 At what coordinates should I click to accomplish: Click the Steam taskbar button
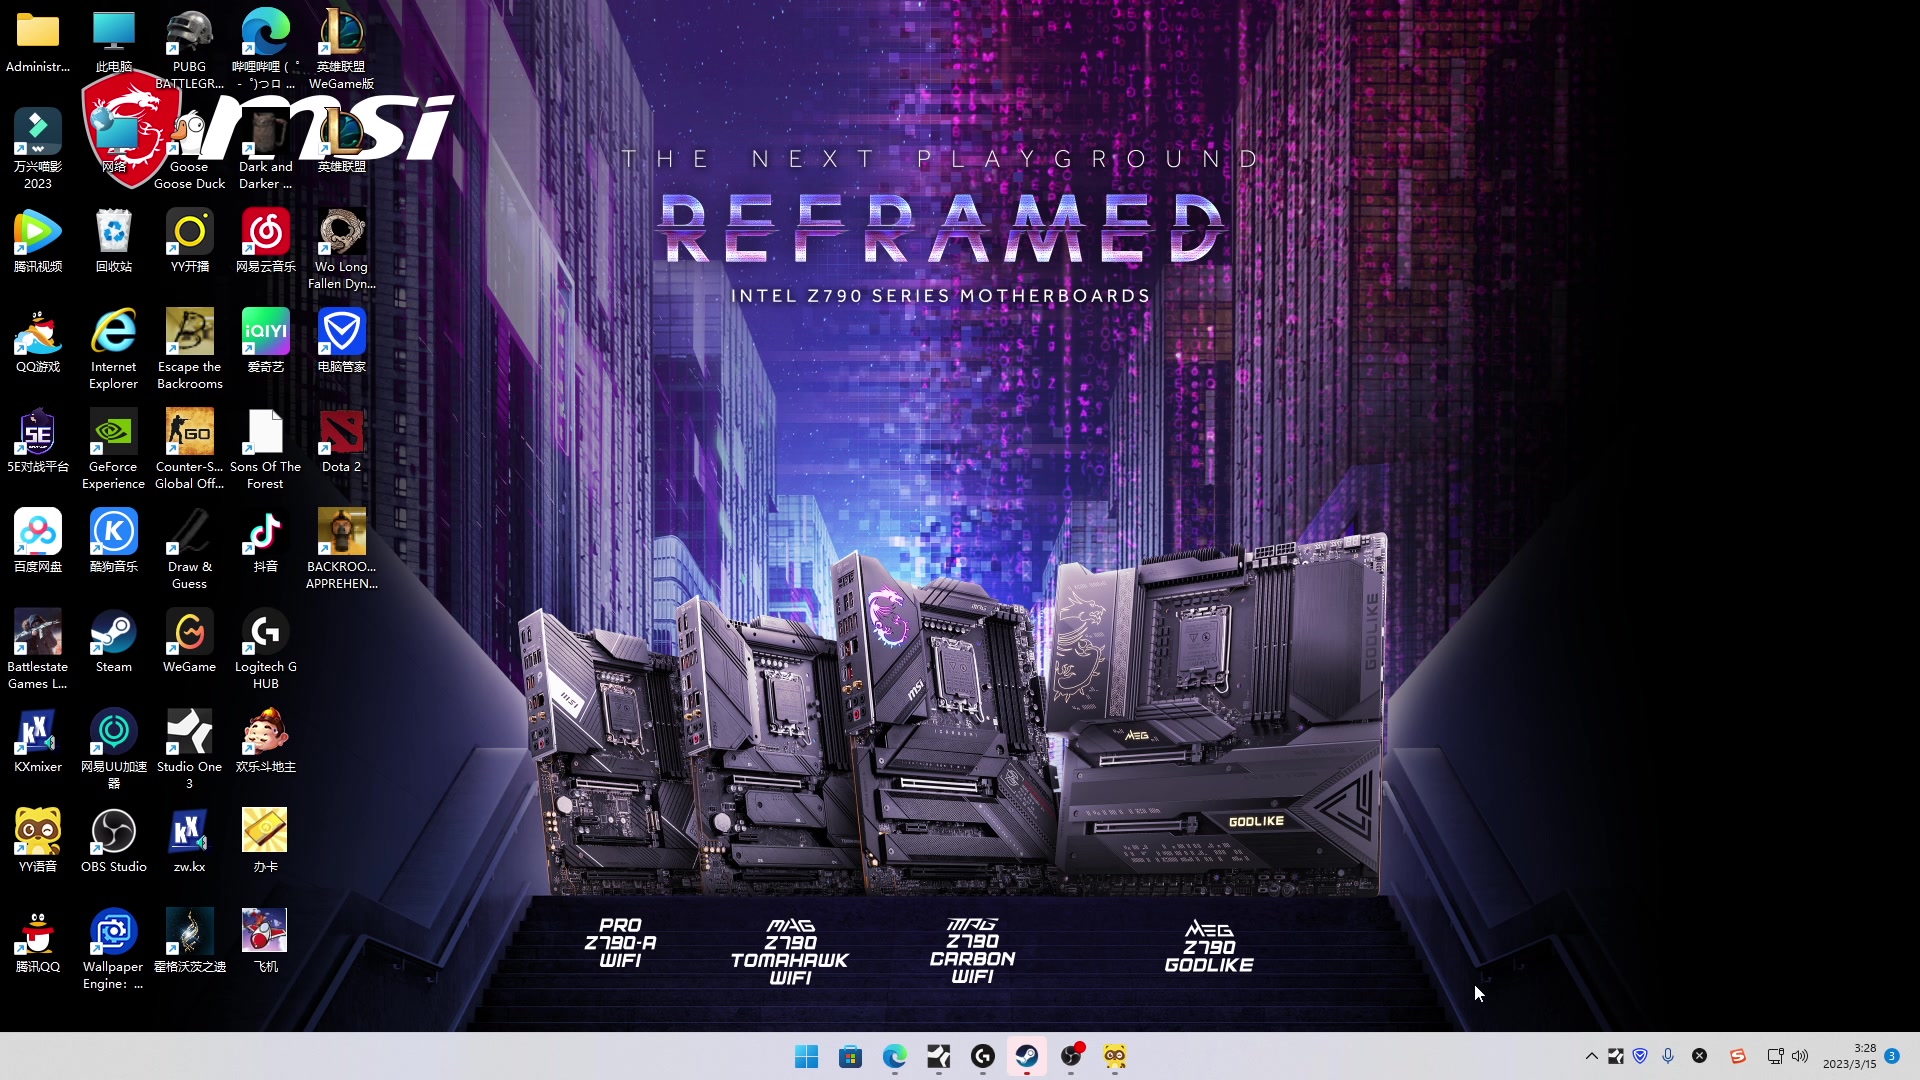coord(1026,1056)
